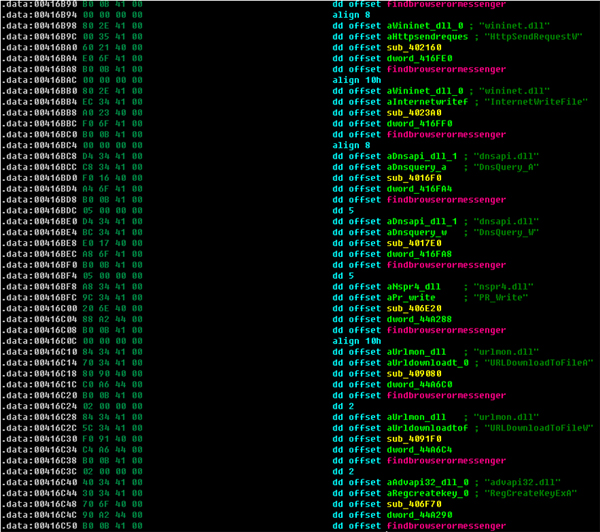Screen dimensions: 600x532
Task: Click the "PR_Write" comment
Action: coord(501,298)
